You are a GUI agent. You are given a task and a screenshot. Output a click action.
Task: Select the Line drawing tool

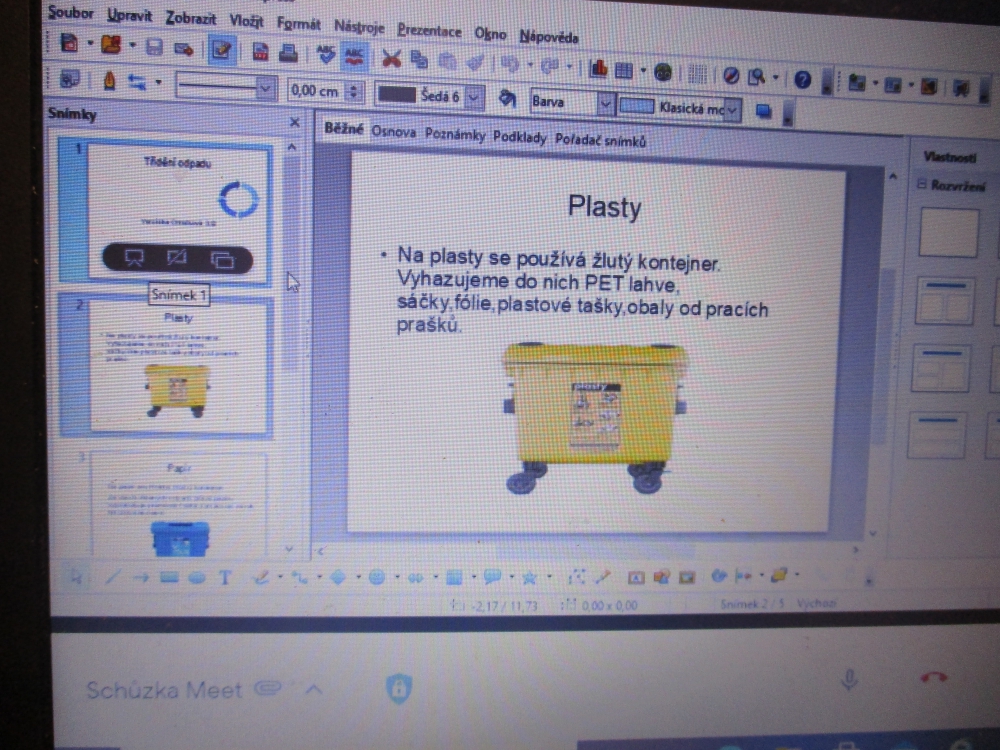[112, 578]
